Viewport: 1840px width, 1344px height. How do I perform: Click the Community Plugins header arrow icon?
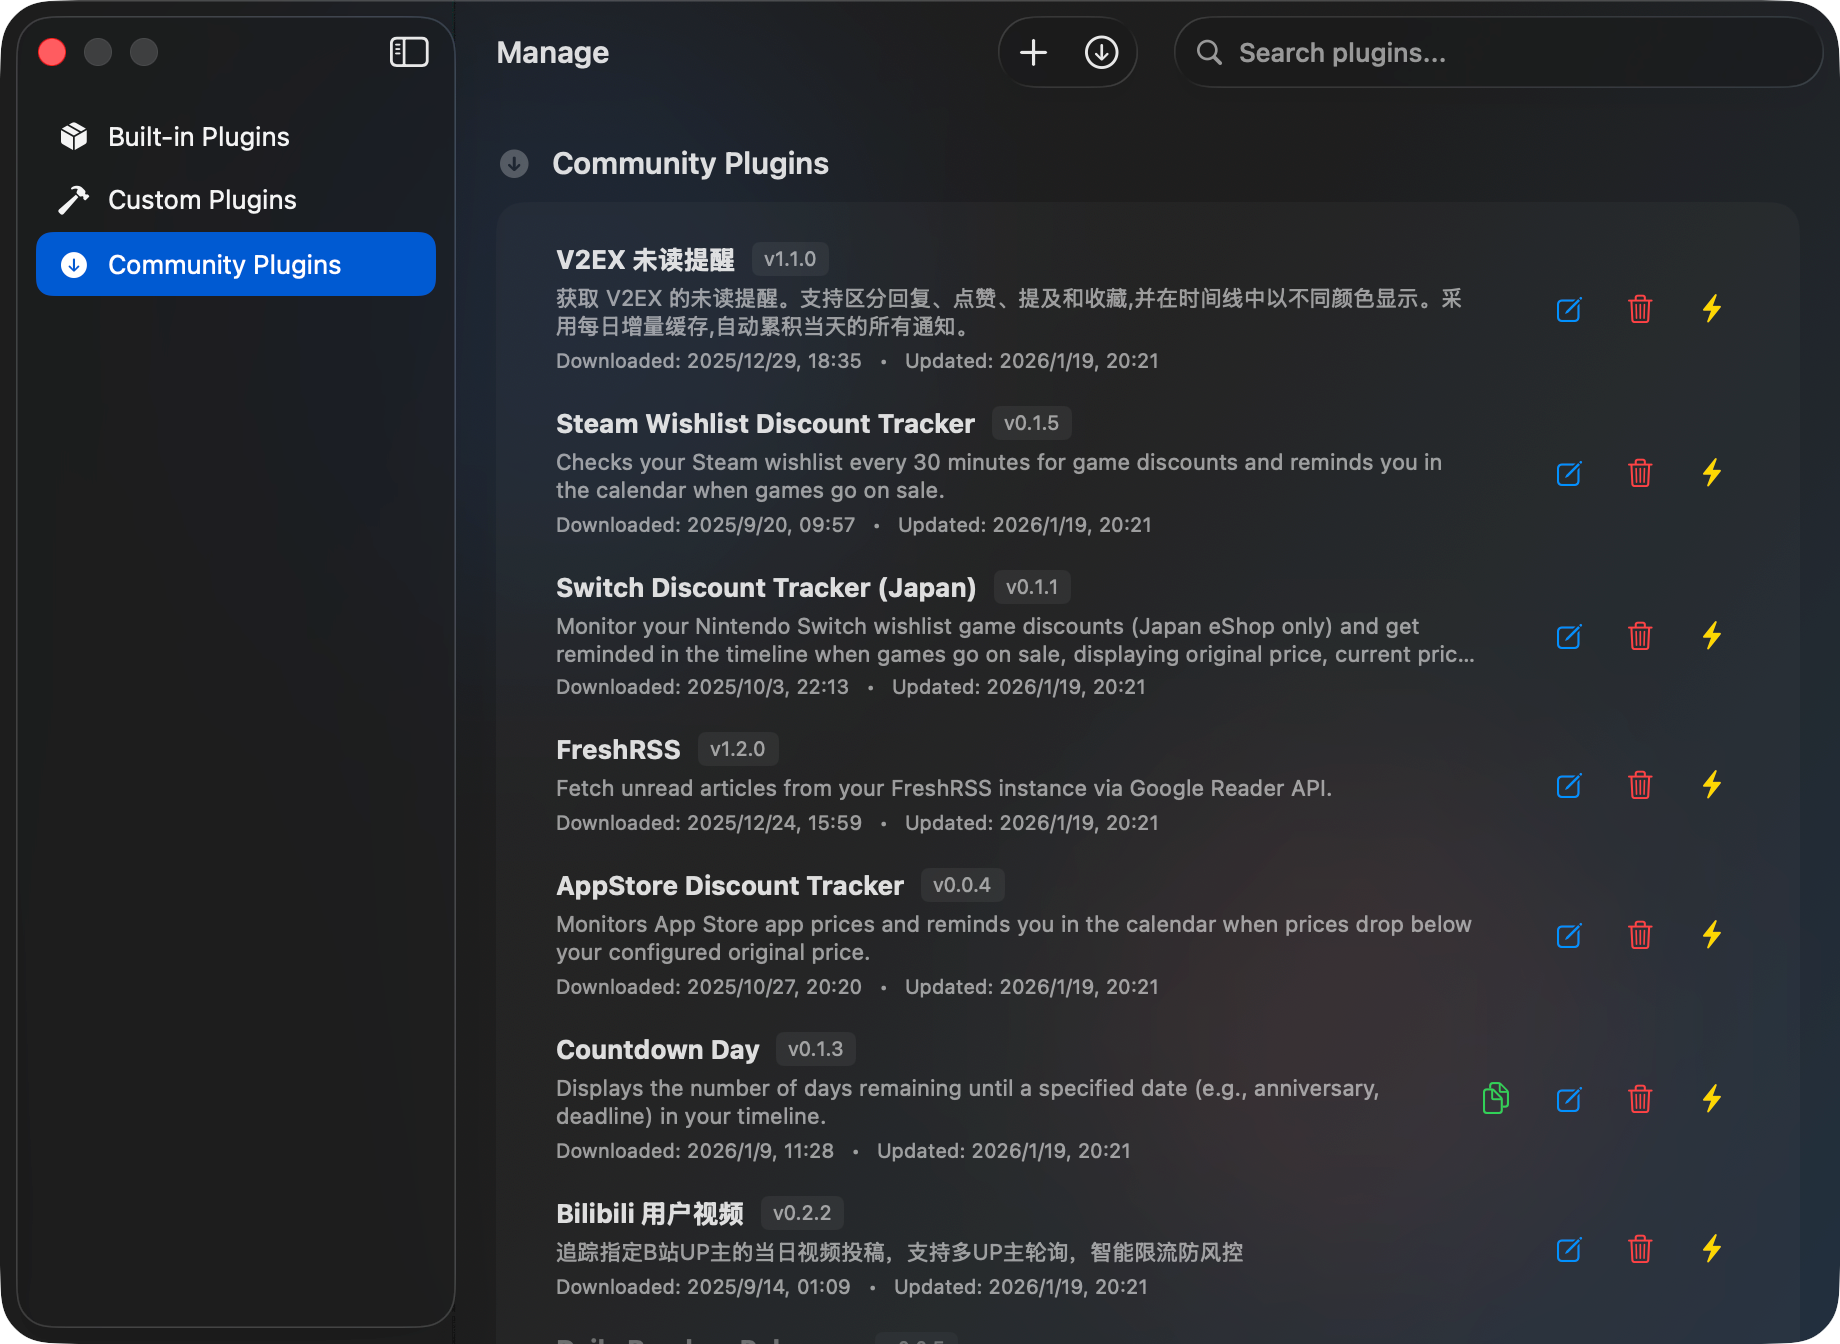(x=514, y=163)
